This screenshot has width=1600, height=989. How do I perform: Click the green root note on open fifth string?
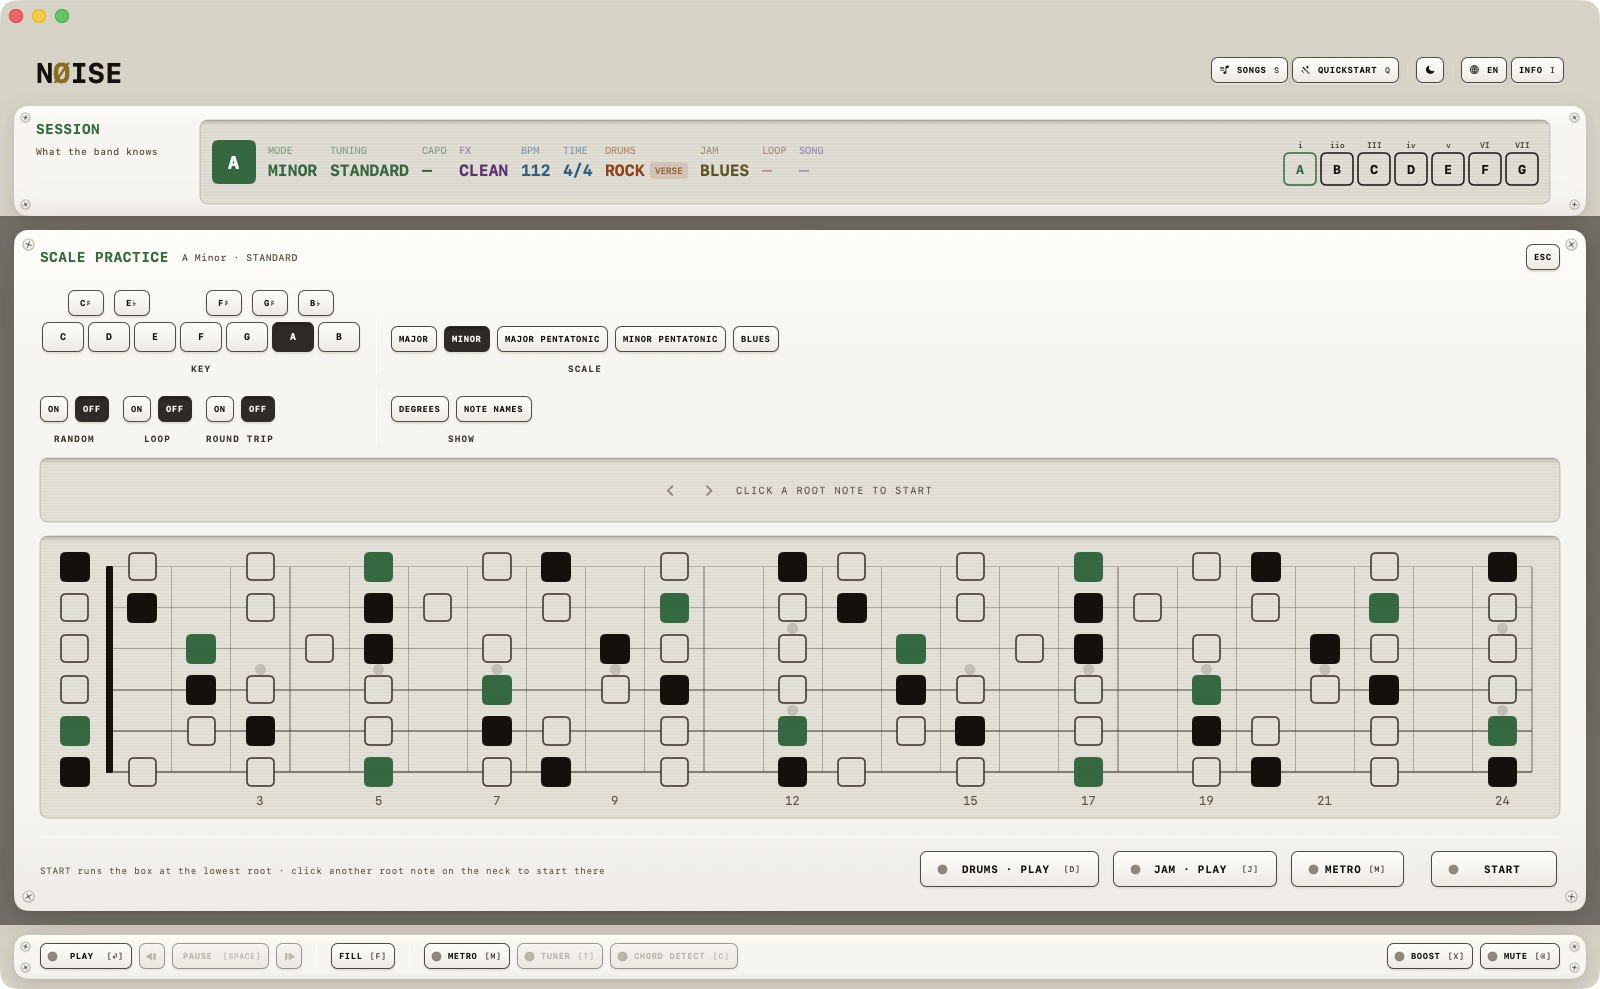[x=75, y=731]
